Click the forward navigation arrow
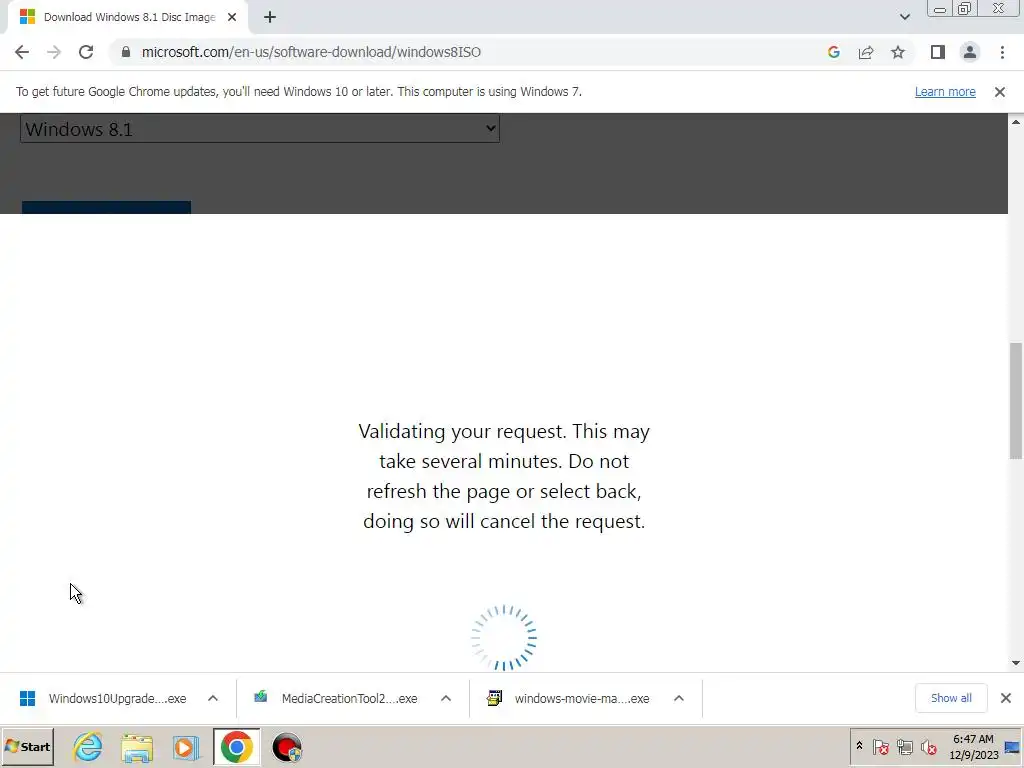This screenshot has width=1024, height=768. click(54, 52)
